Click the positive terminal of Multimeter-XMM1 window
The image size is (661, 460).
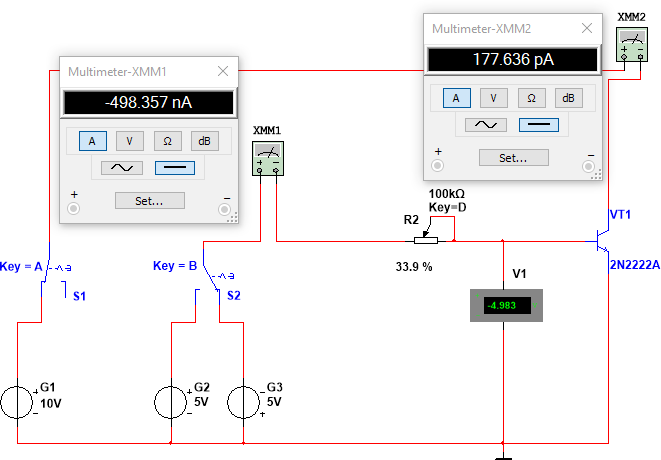(x=73, y=208)
